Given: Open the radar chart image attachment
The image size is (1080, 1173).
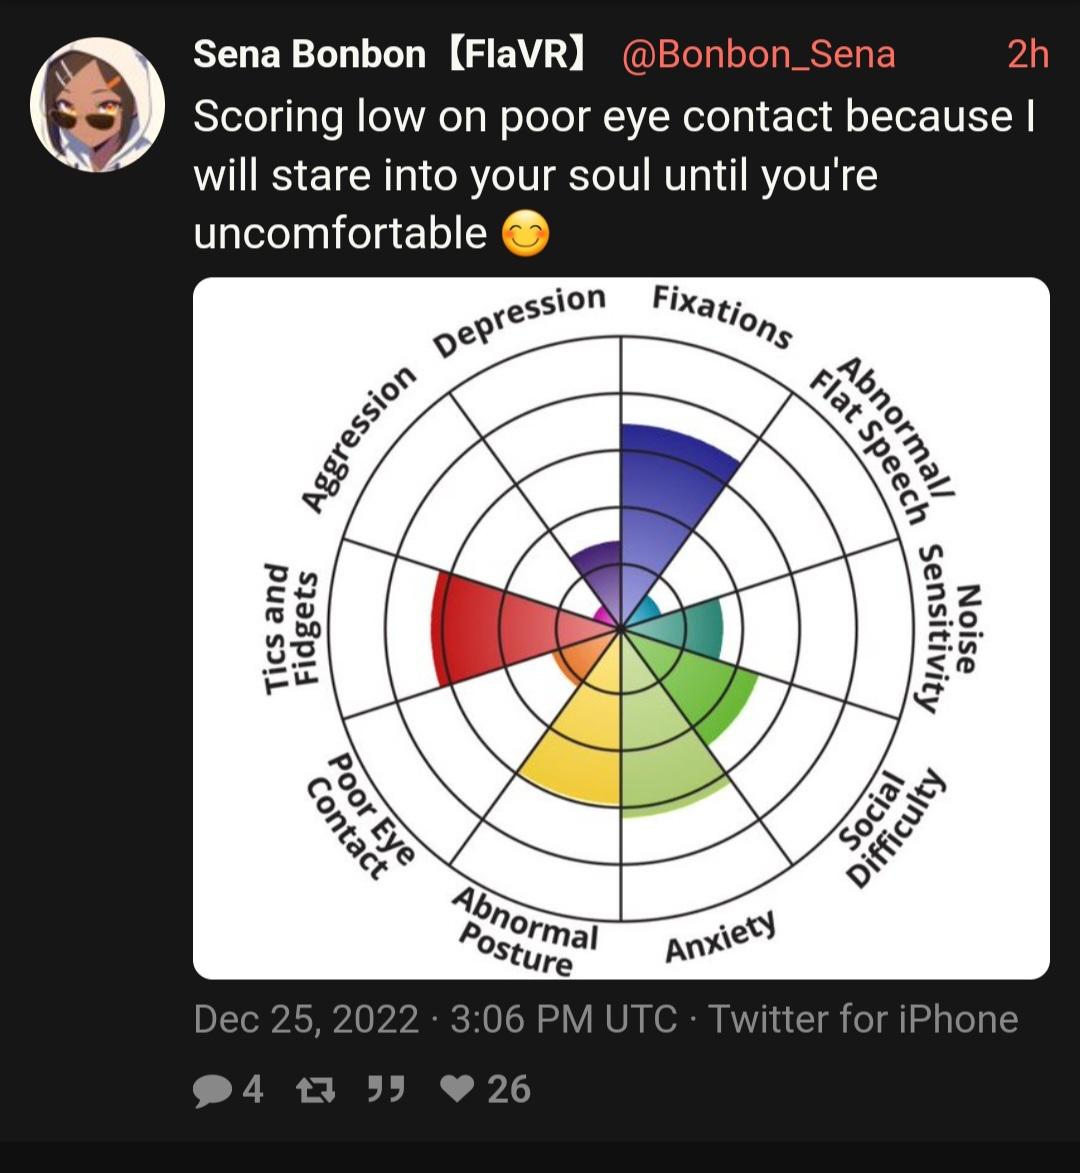Looking at the screenshot, I should [x=622, y=628].
